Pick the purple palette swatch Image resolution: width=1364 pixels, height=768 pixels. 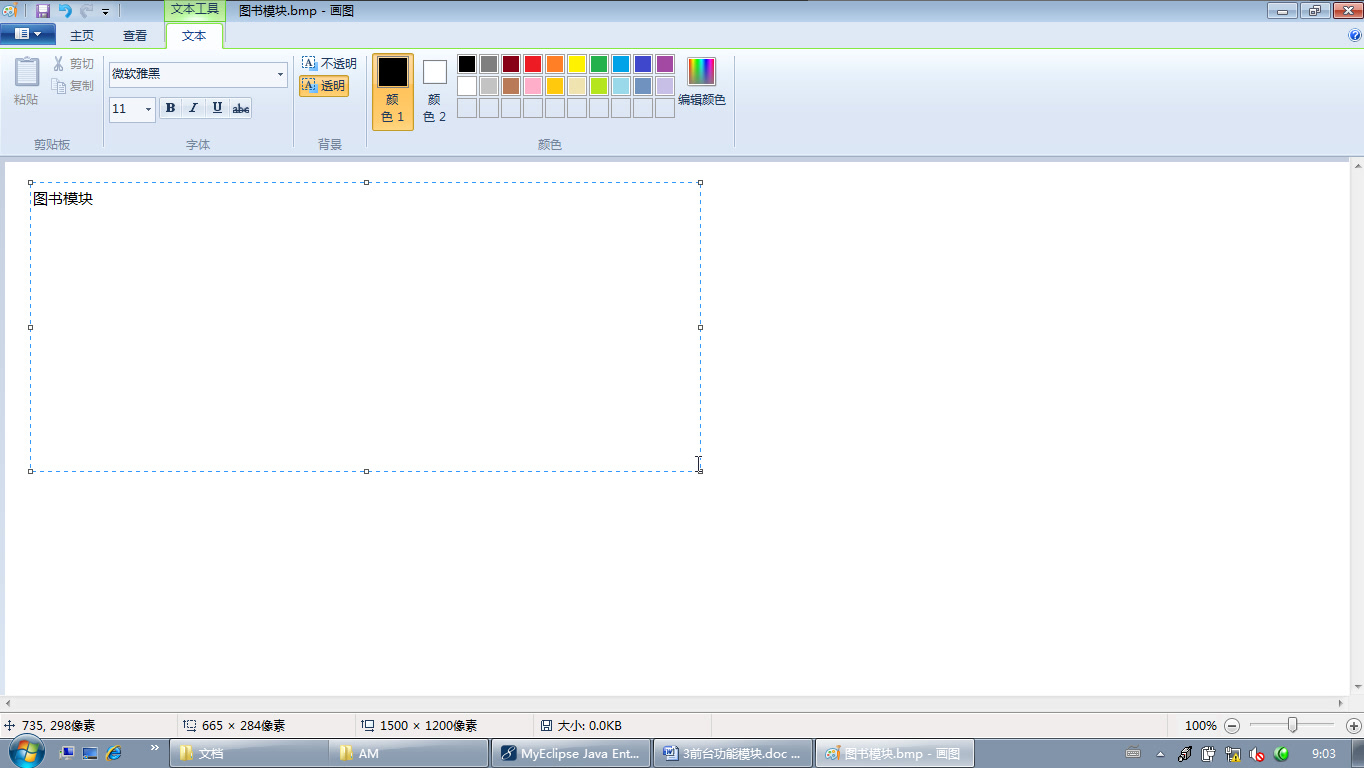pyautogui.click(x=665, y=64)
